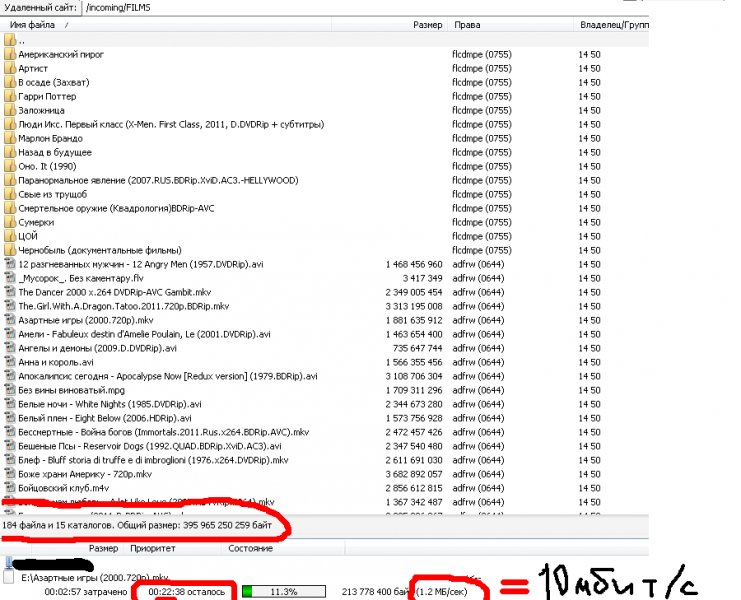
Task: Click the Приоритет queue column header
Action: point(152,548)
